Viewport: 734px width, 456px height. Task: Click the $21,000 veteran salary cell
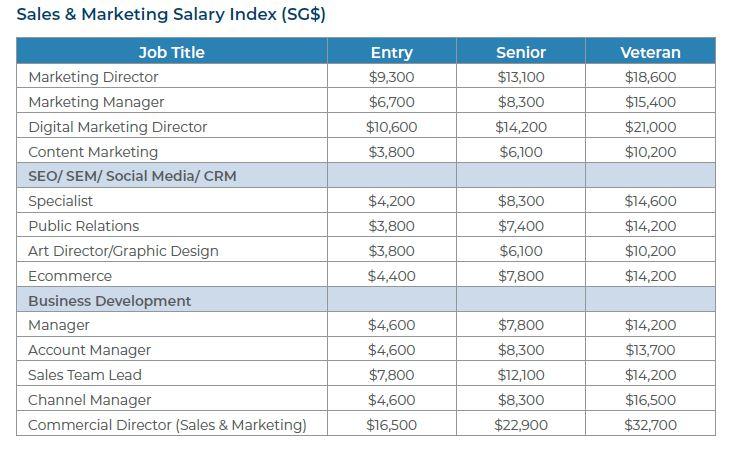pyautogui.click(x=650, y=127)
